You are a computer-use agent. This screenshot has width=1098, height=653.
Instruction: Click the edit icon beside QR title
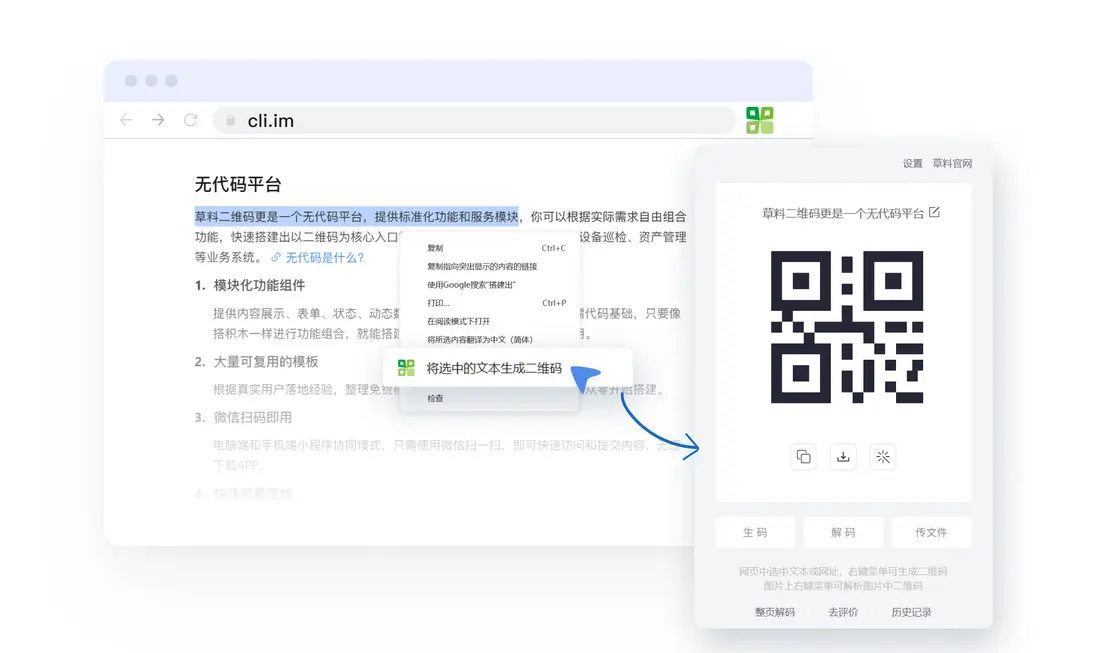tap(934, 212)
